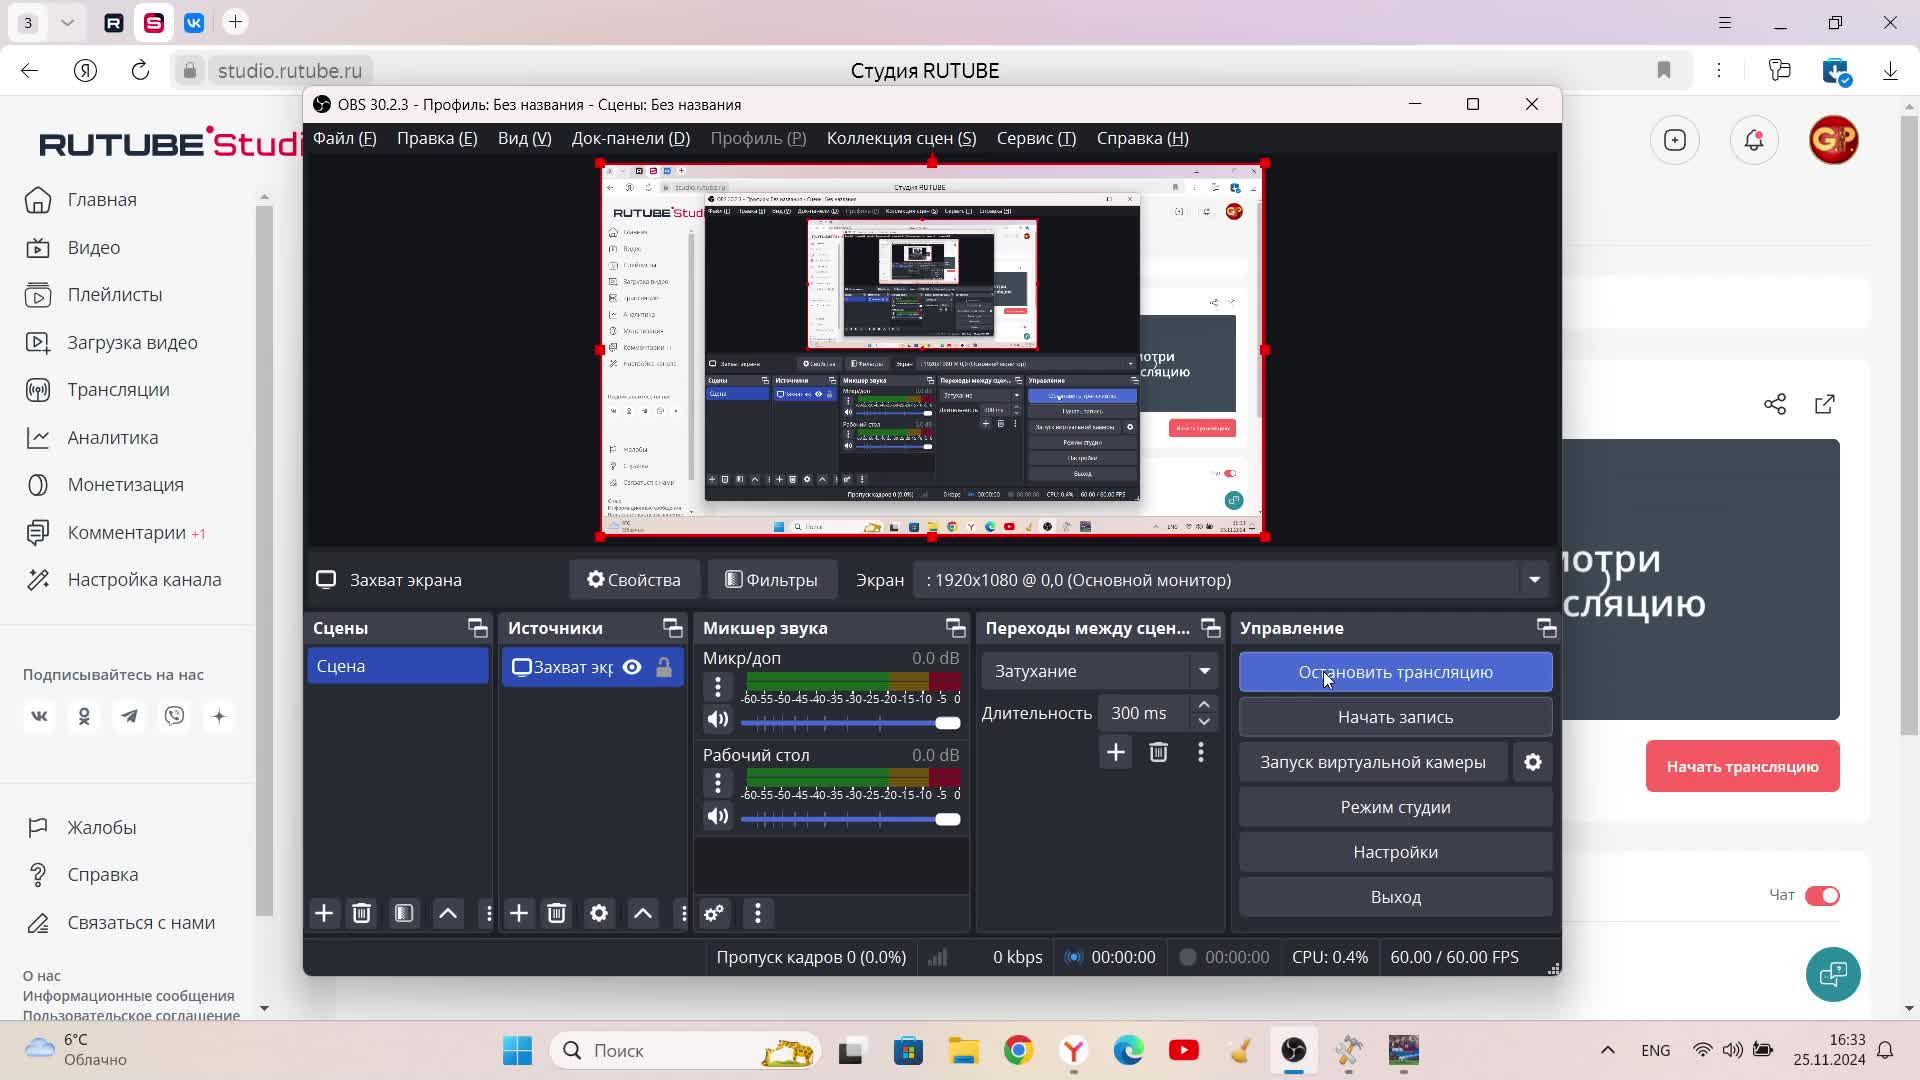This screenshot has width=1920, height=1080.
Task: Open Рабочий стол channel options three dots
Action: [717, 783]
